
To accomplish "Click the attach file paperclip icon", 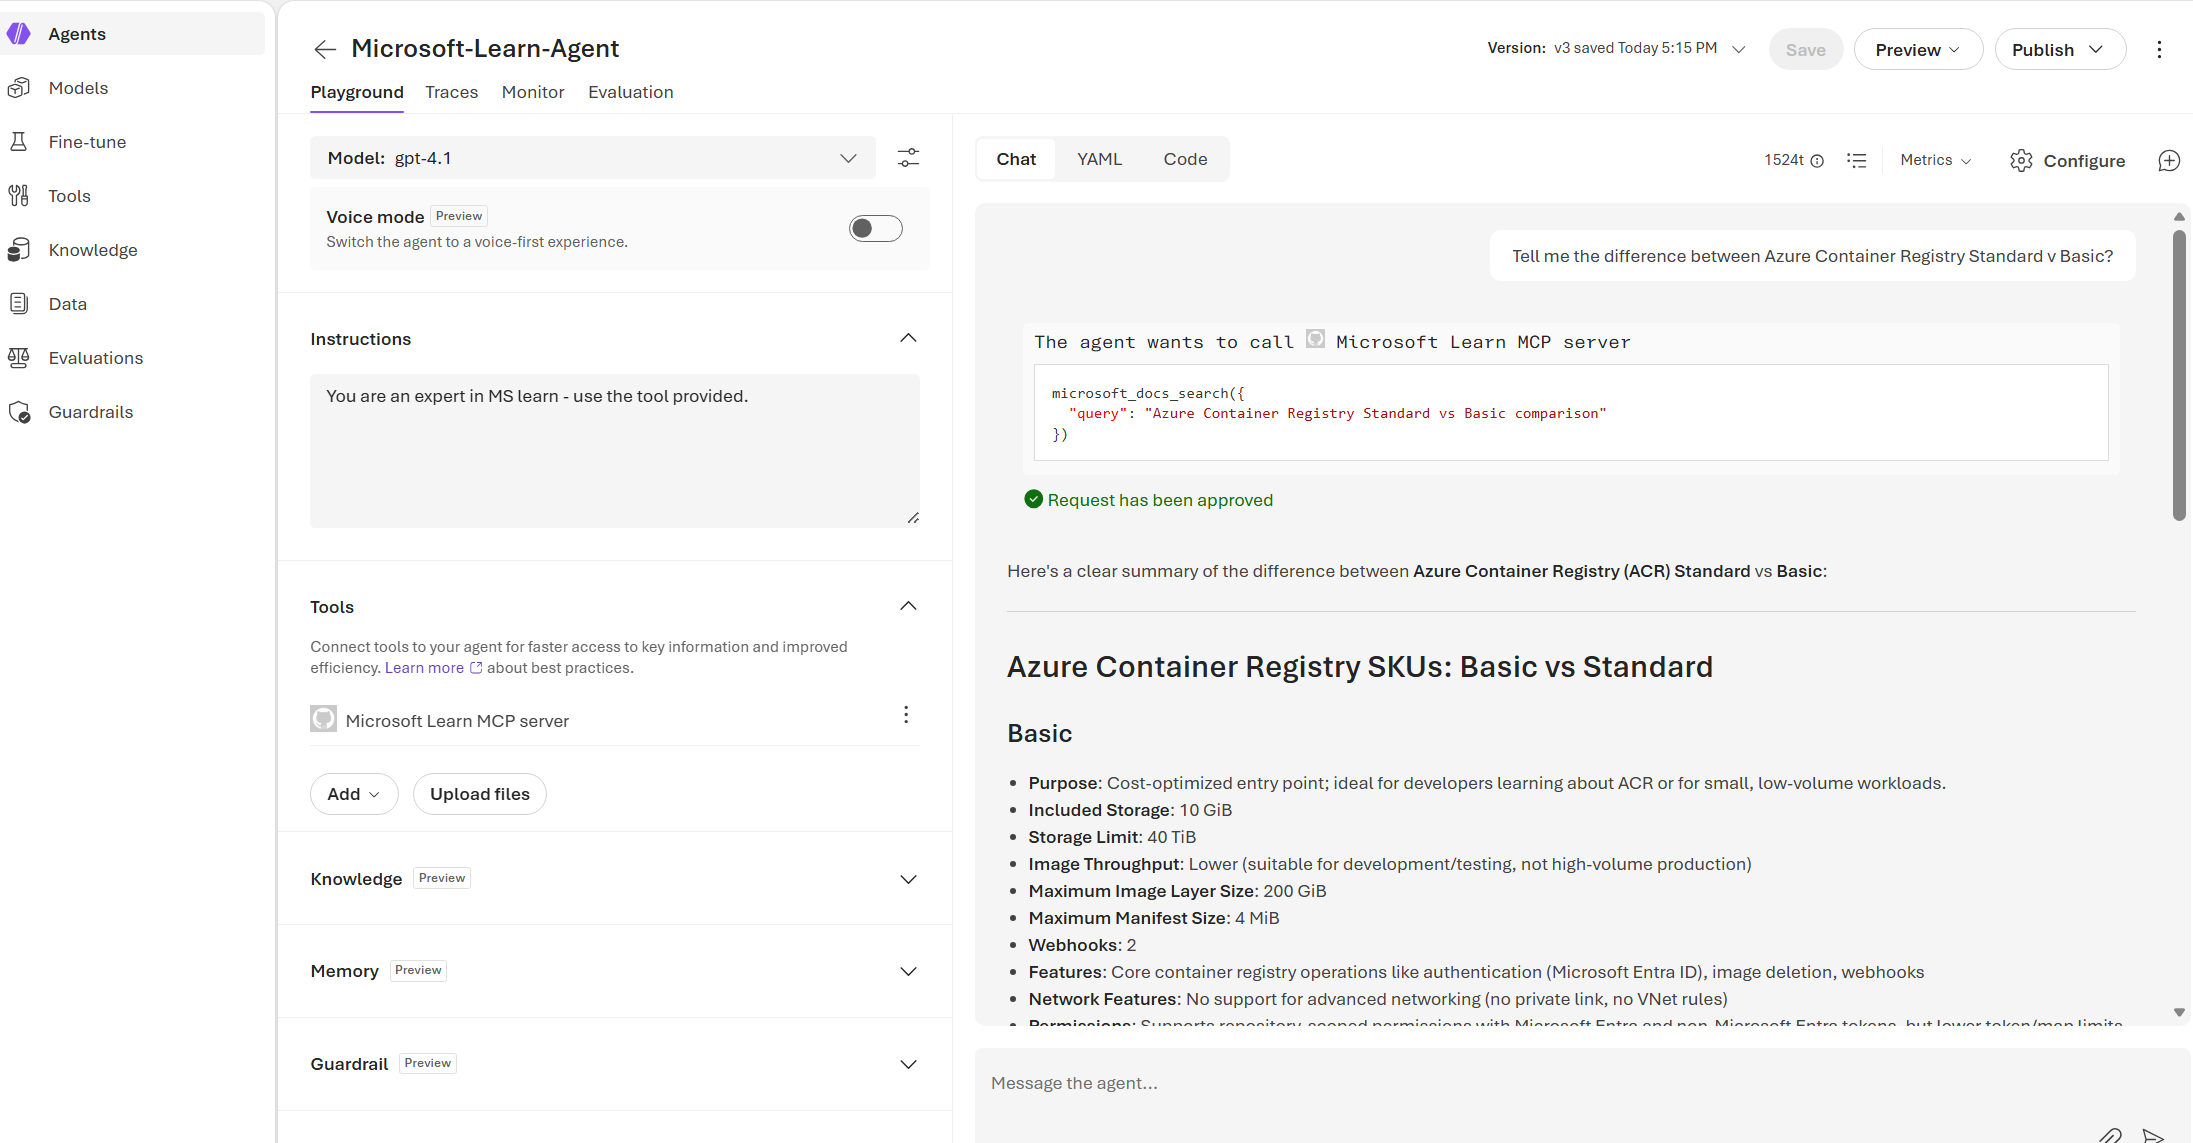I will tap(2110, 1135).
